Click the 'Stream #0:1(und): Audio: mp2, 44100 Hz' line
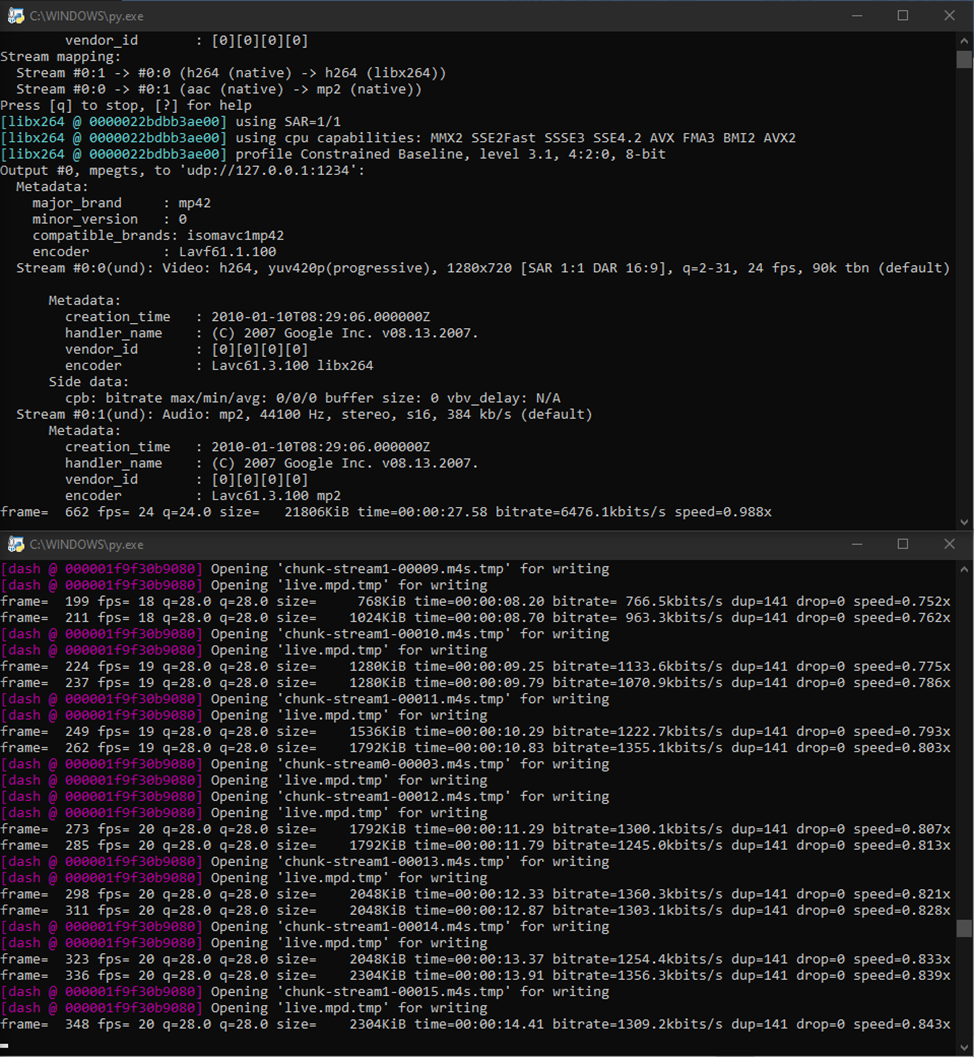974x1057 pixels. point(304,414)
